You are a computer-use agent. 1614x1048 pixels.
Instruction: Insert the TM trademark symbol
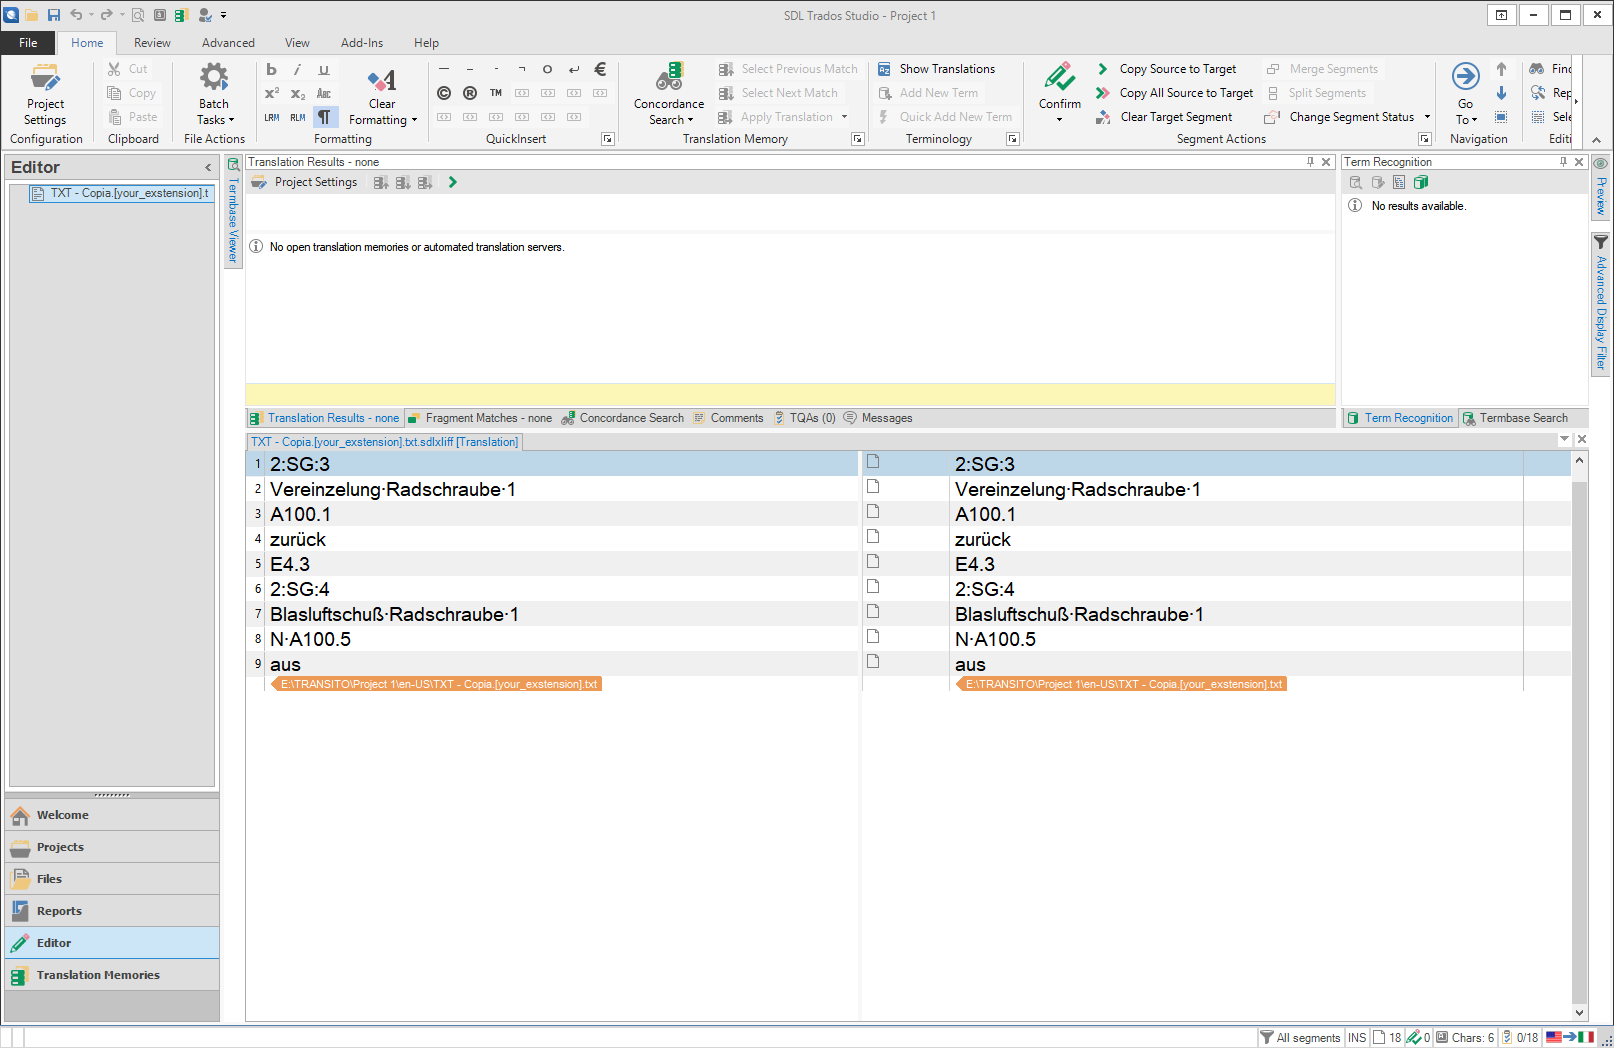coord(496,93)
